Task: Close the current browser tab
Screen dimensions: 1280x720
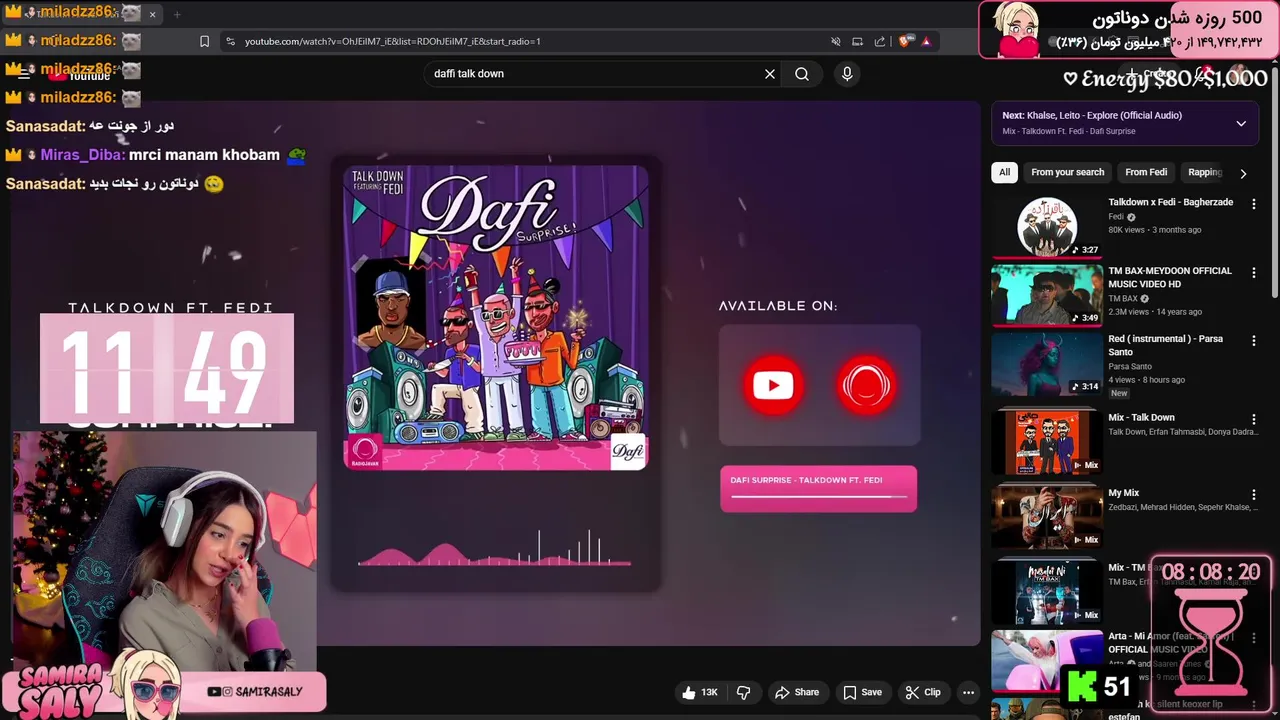Action: coord(152,14)
